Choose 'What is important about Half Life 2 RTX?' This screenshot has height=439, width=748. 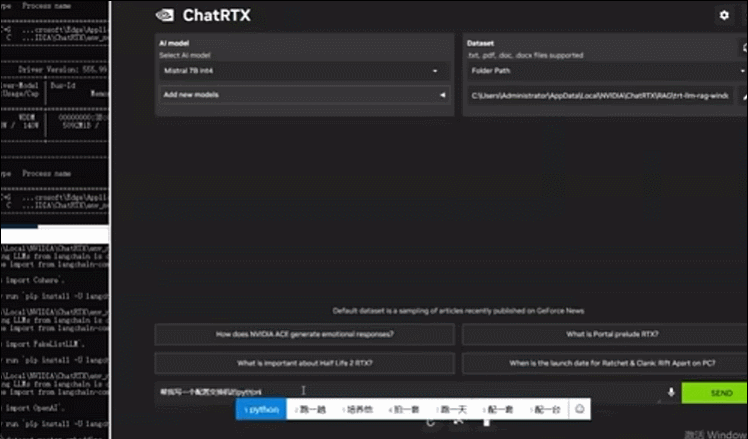[x=304, y=362]
